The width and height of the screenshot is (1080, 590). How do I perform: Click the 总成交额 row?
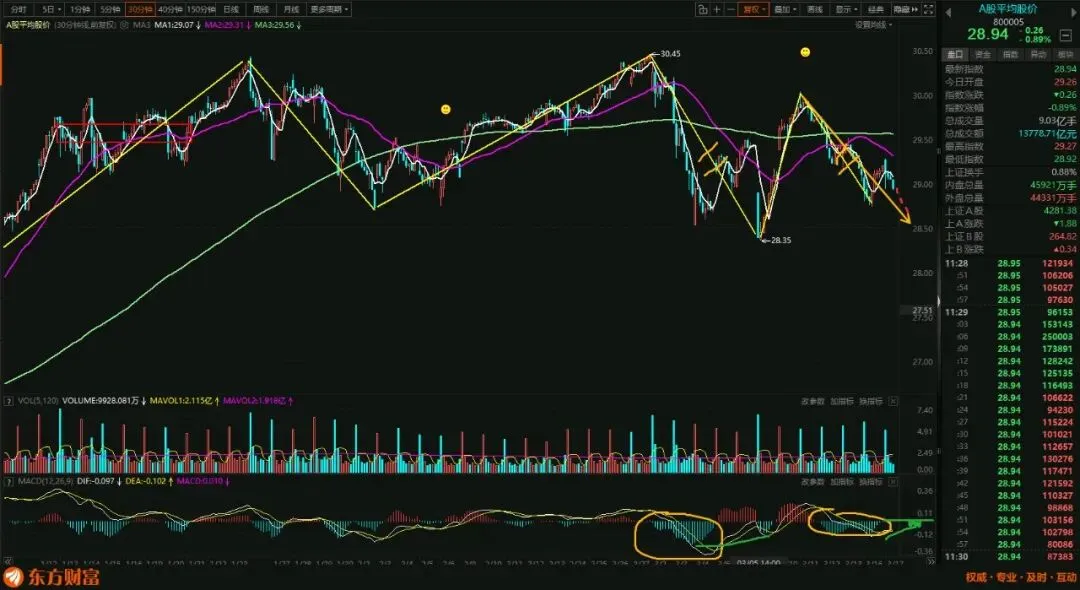pos(1010,134)
